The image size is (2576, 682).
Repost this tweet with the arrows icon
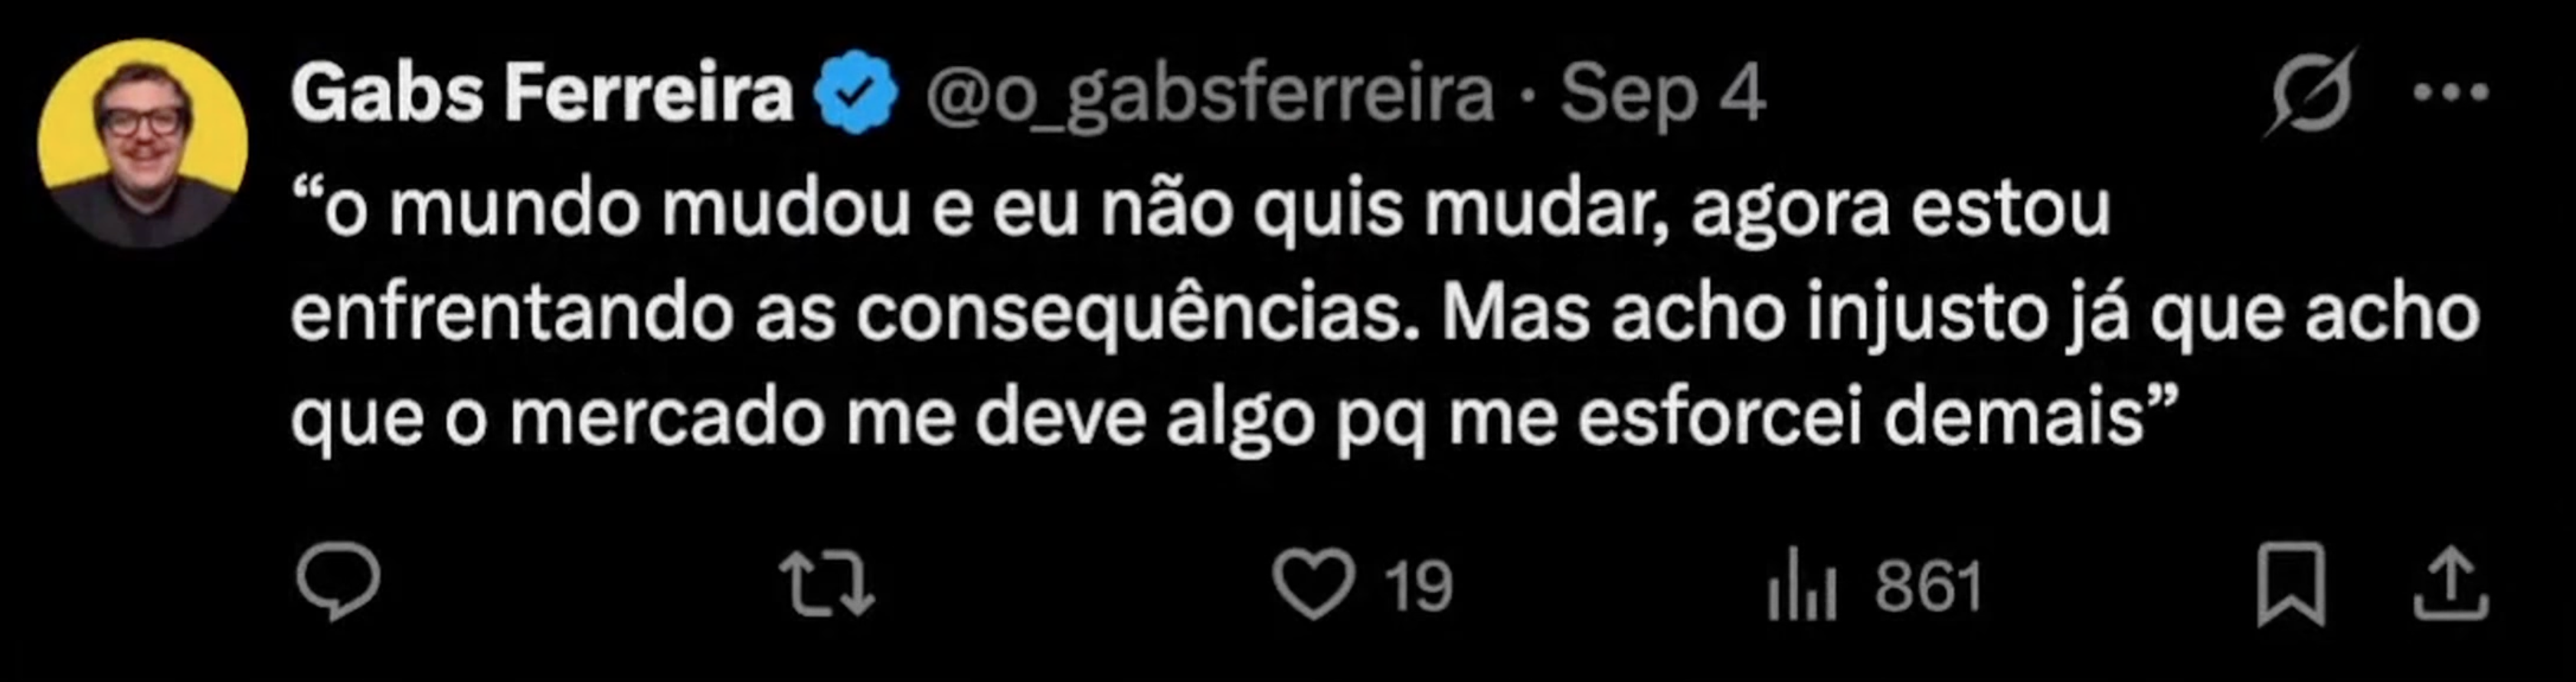point(827,584)
